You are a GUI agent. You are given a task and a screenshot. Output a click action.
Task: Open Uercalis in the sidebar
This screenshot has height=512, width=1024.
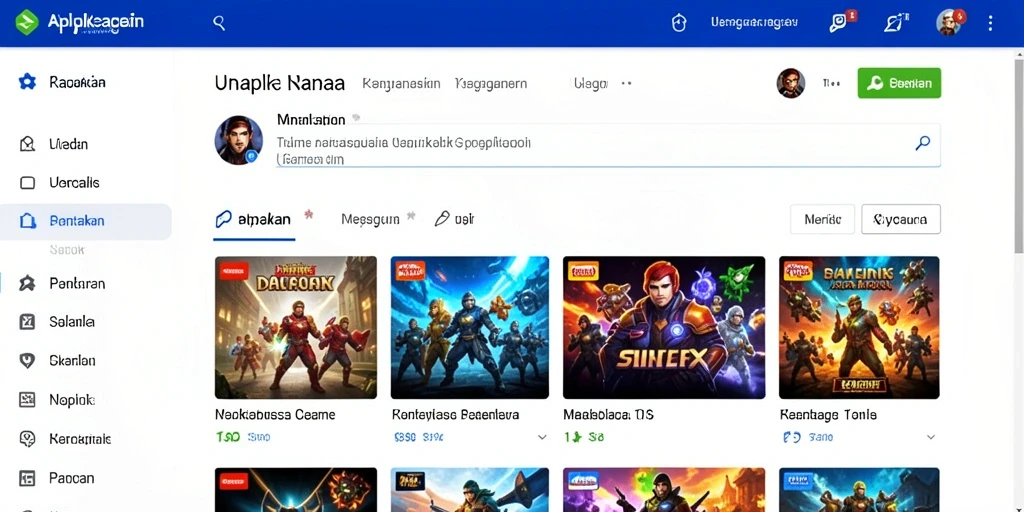(x=74, y=183)
